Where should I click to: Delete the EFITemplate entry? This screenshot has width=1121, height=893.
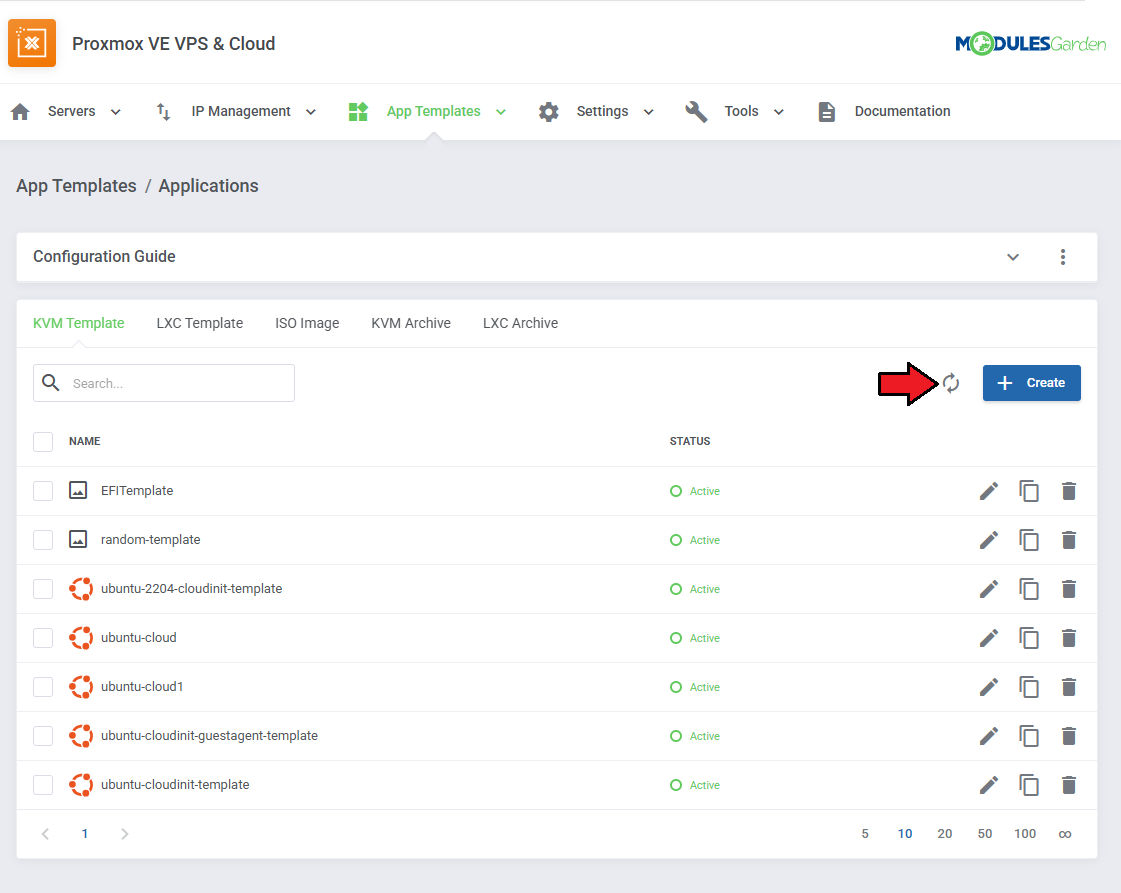point(1069,491)
